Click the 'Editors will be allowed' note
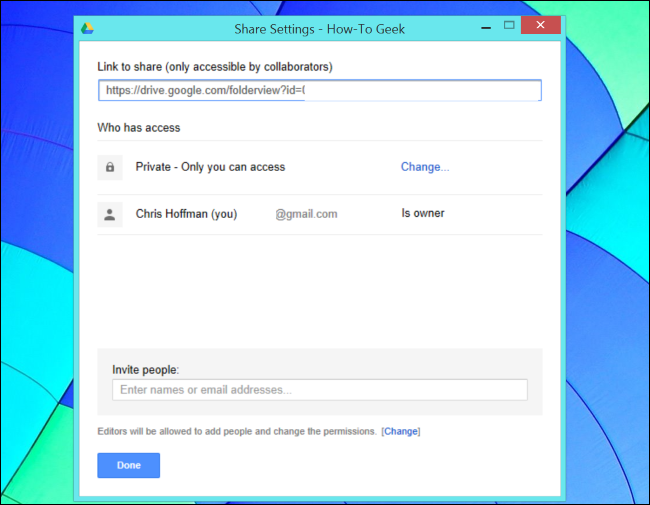This screenshot has height=505, width=650. pyautogui.click(x=237, y=431)
